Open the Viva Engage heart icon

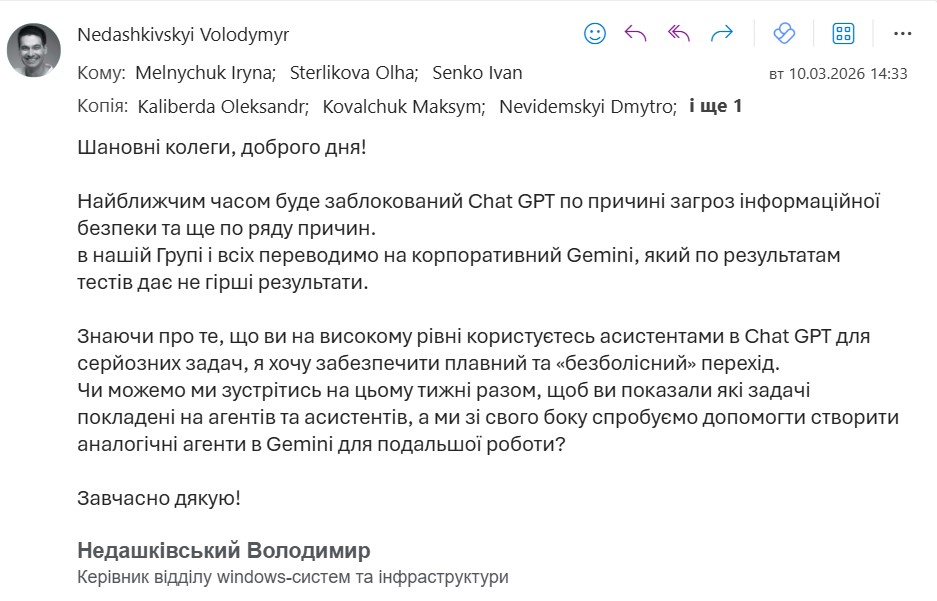tap(784, 34)
